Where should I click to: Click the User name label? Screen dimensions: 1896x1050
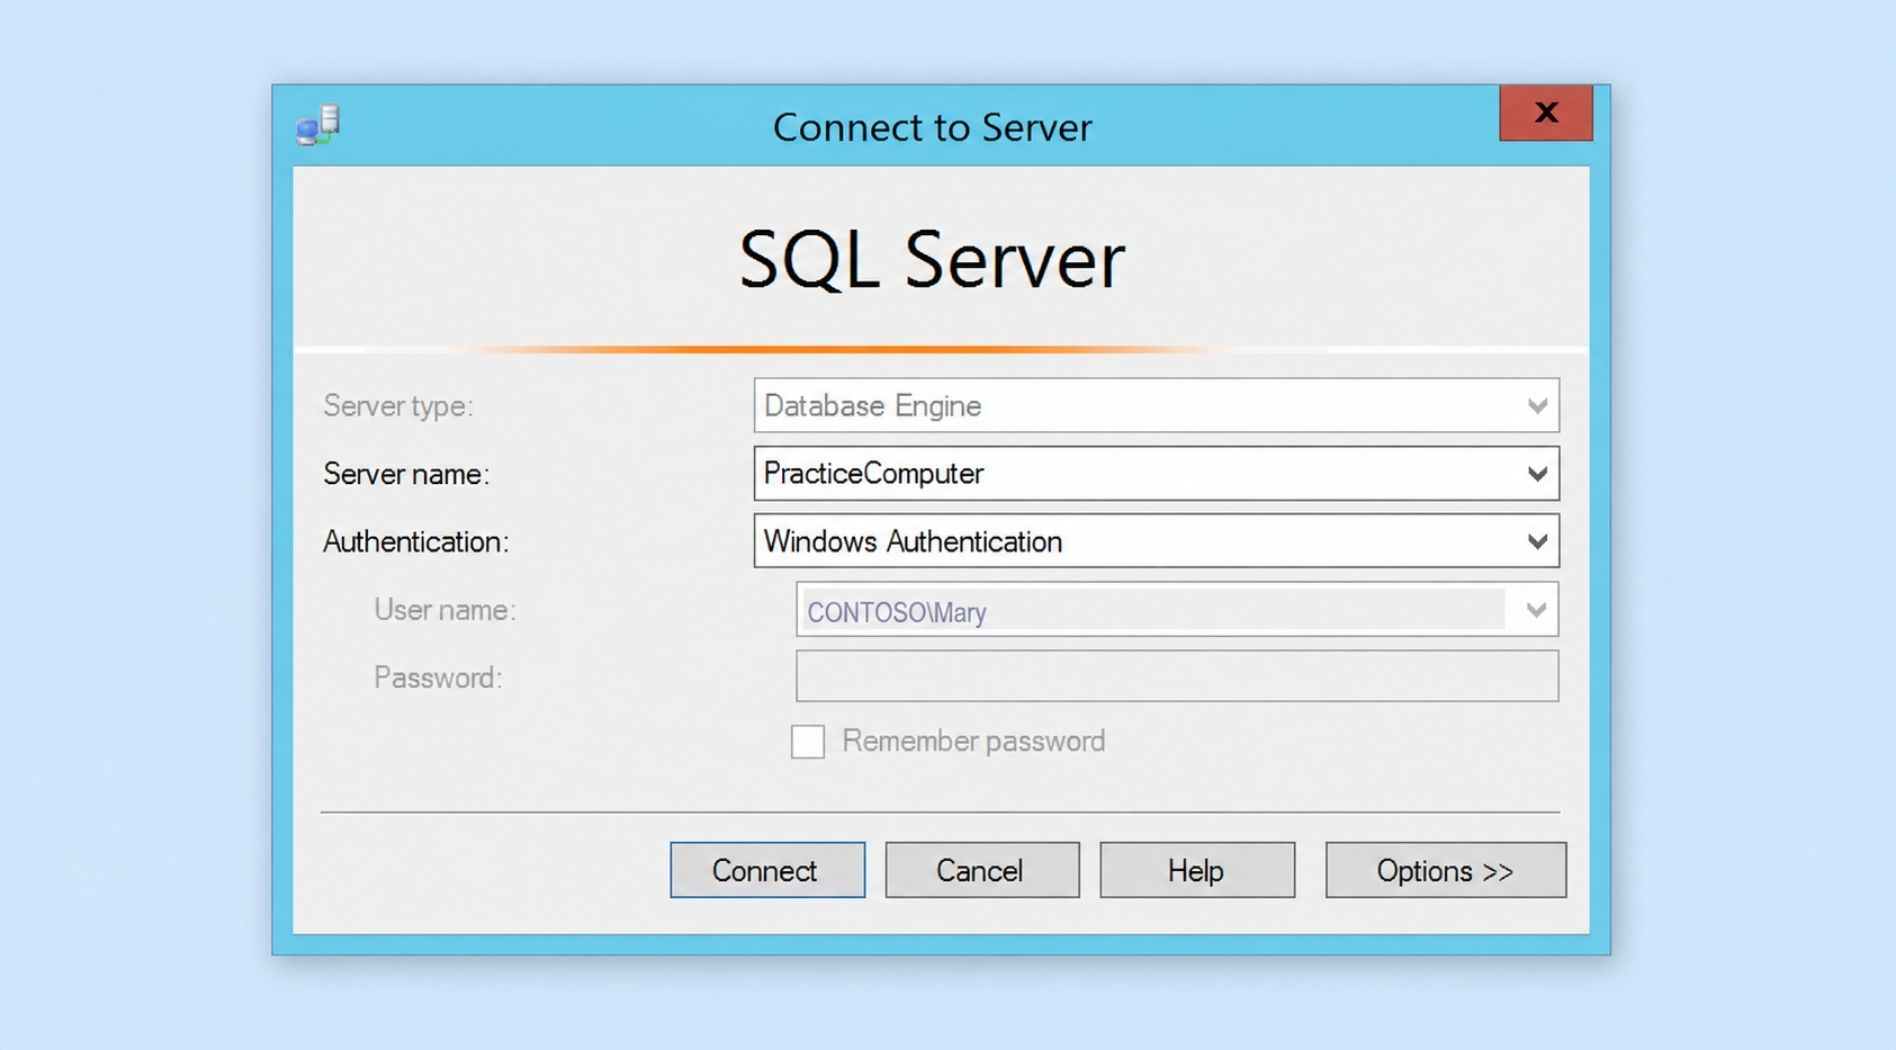coord(445,610)
